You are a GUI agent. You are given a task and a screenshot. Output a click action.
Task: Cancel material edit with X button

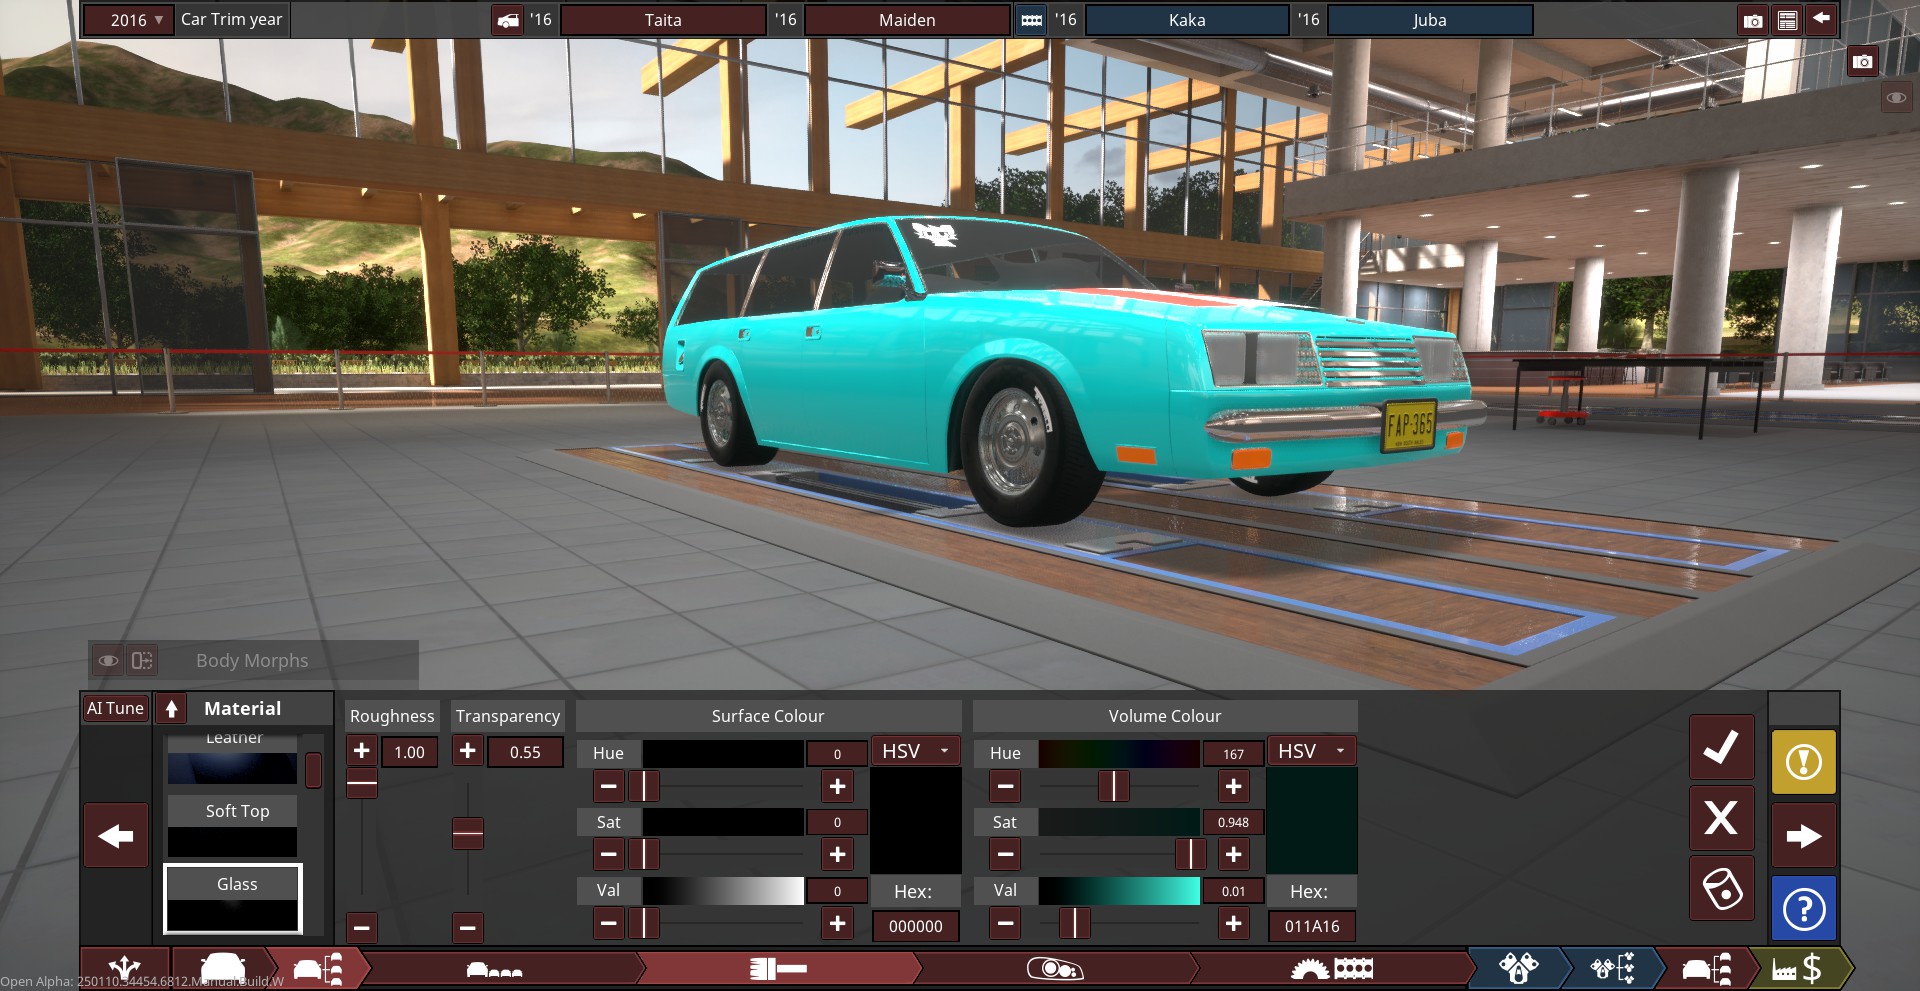tap(1721, 818)
